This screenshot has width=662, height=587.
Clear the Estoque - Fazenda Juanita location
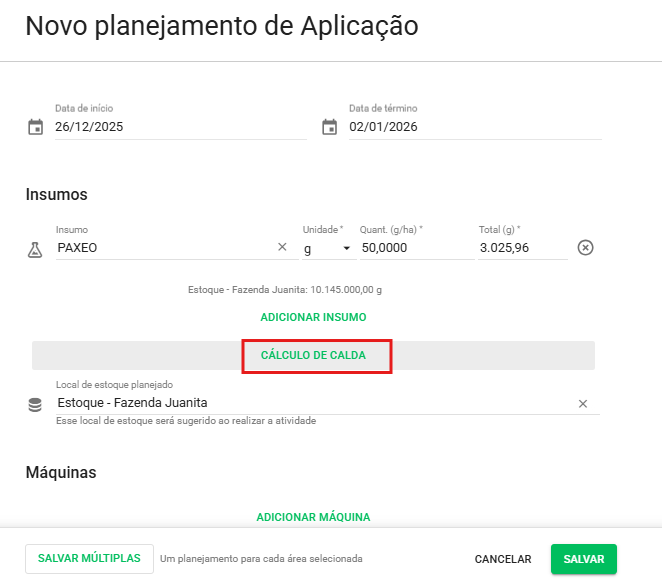(x=583, y=403)
